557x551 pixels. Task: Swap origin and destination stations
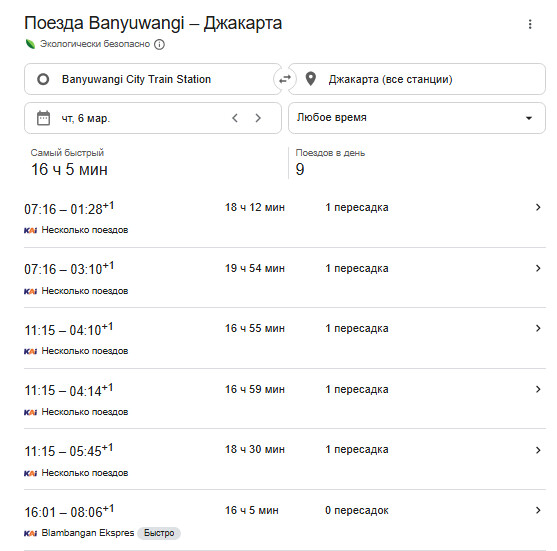(x=285, y=79)
